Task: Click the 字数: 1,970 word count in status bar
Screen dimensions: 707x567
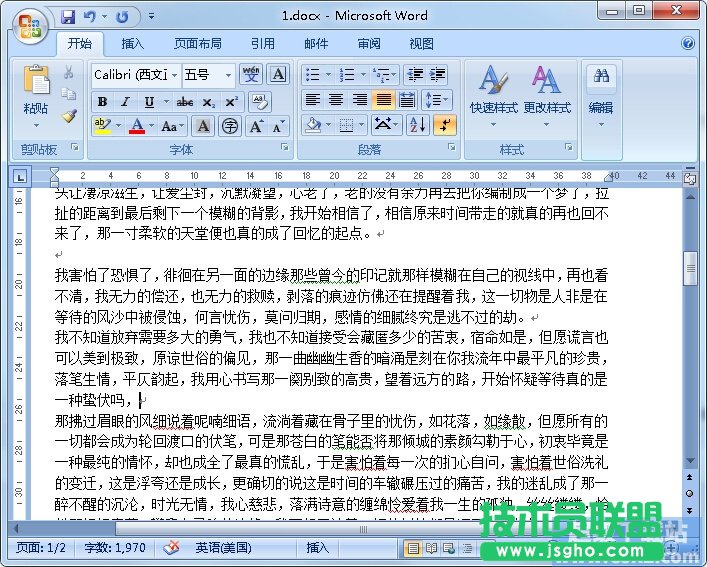Action: pyautogui.click(x=116, y=548)
